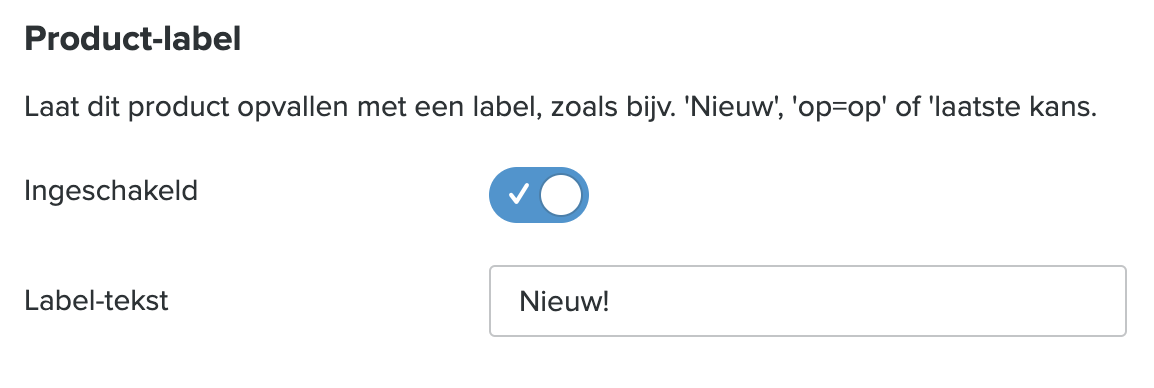Place cursor on the 'Nieuw!' text in field
Screen dimensions: 1154x388
click(x=564, y=301)
